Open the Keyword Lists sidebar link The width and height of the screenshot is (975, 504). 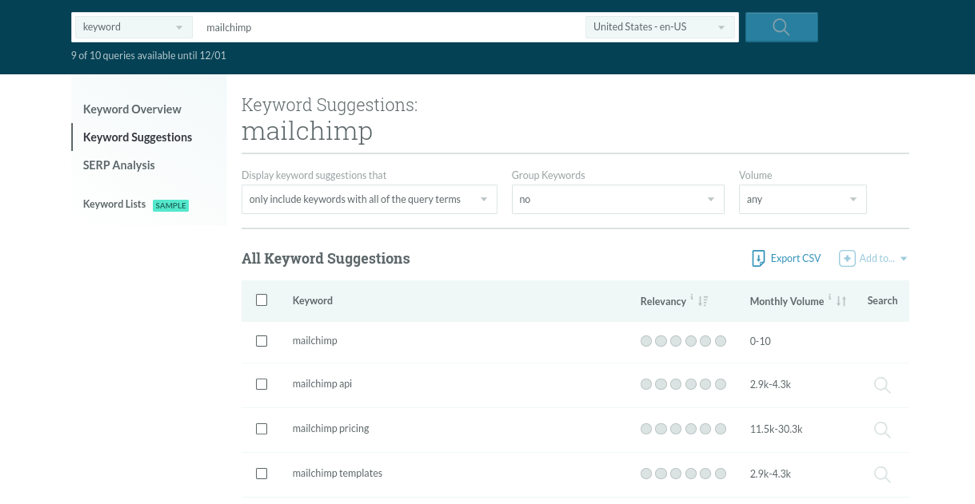pos(114,204)
